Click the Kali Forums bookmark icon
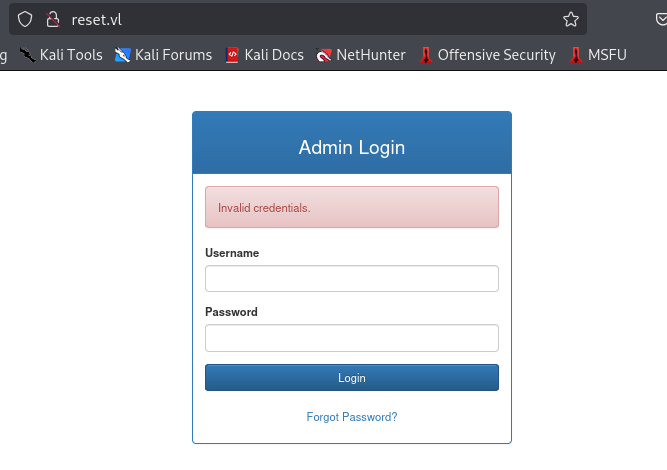 click(123, 55)
